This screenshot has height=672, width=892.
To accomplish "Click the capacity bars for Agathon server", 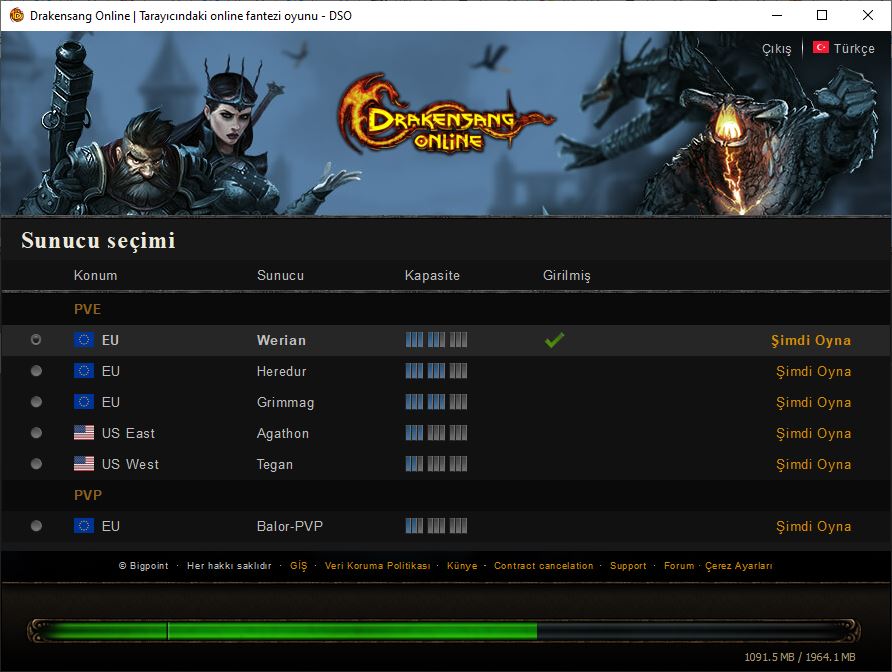I will pyautogui.click(x=436, y=433).
